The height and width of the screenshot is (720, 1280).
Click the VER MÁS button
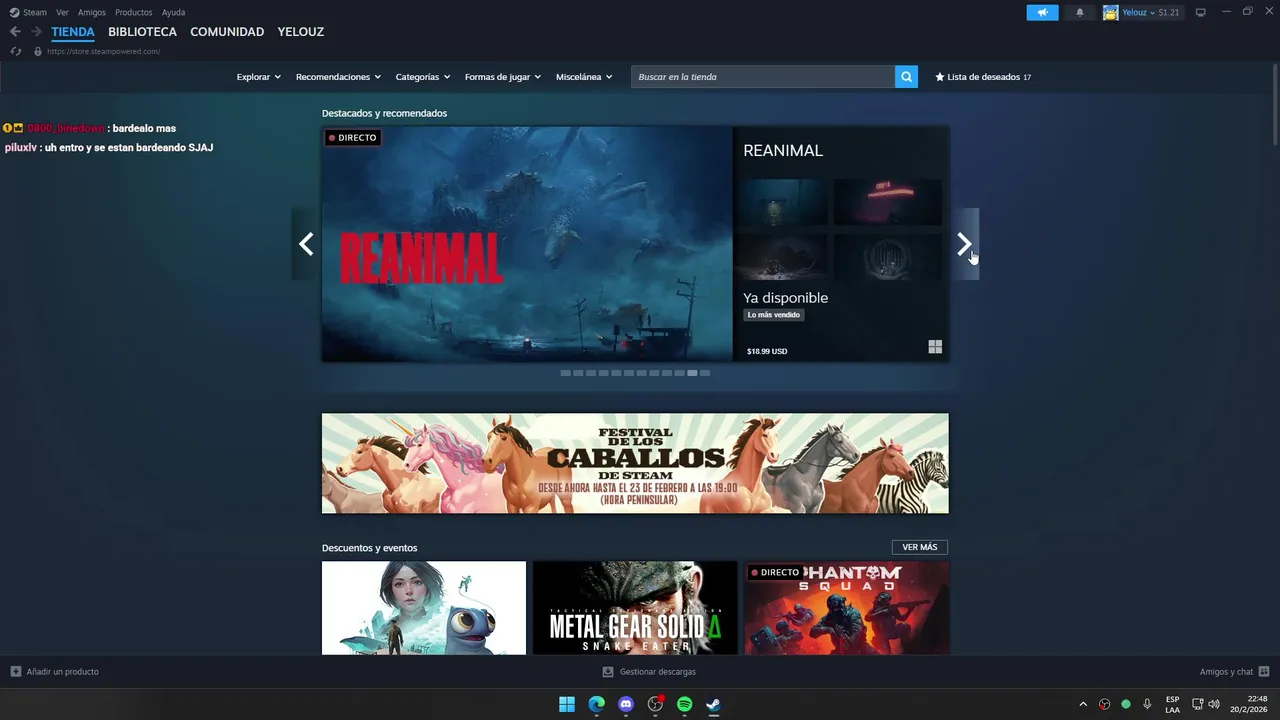point(920,547)
